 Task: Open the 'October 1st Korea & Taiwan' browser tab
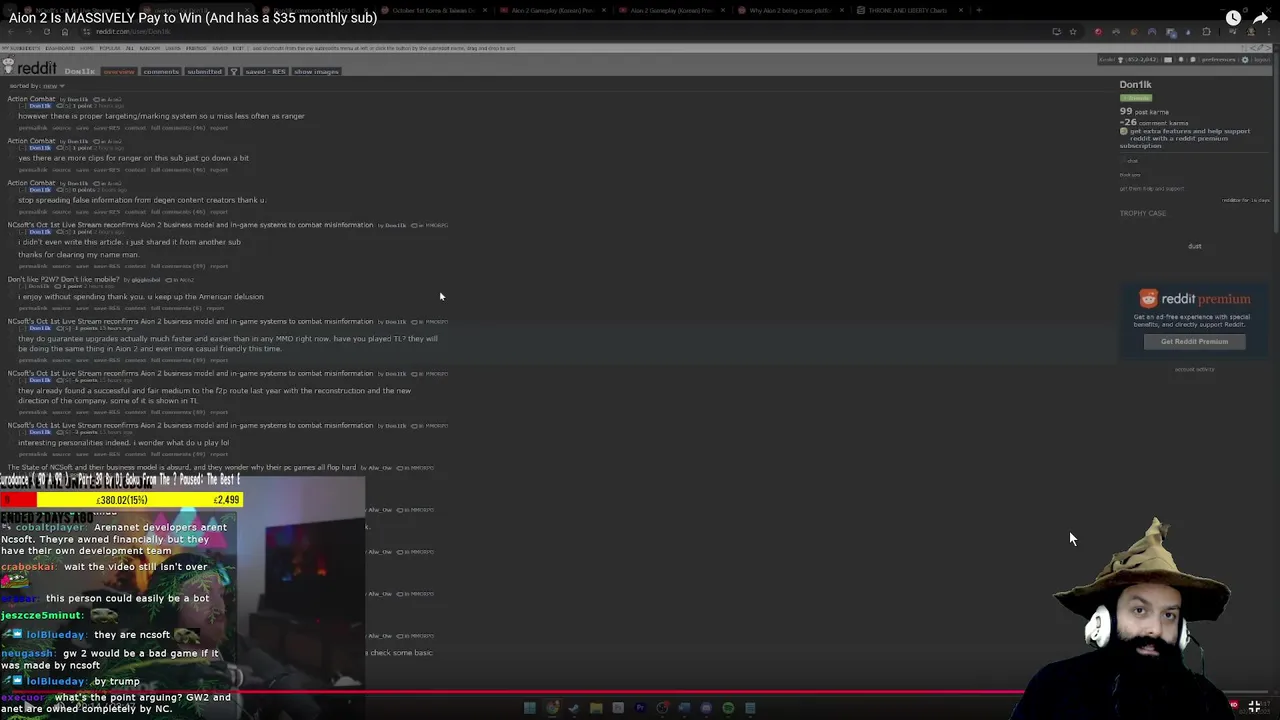pos(434,10)
